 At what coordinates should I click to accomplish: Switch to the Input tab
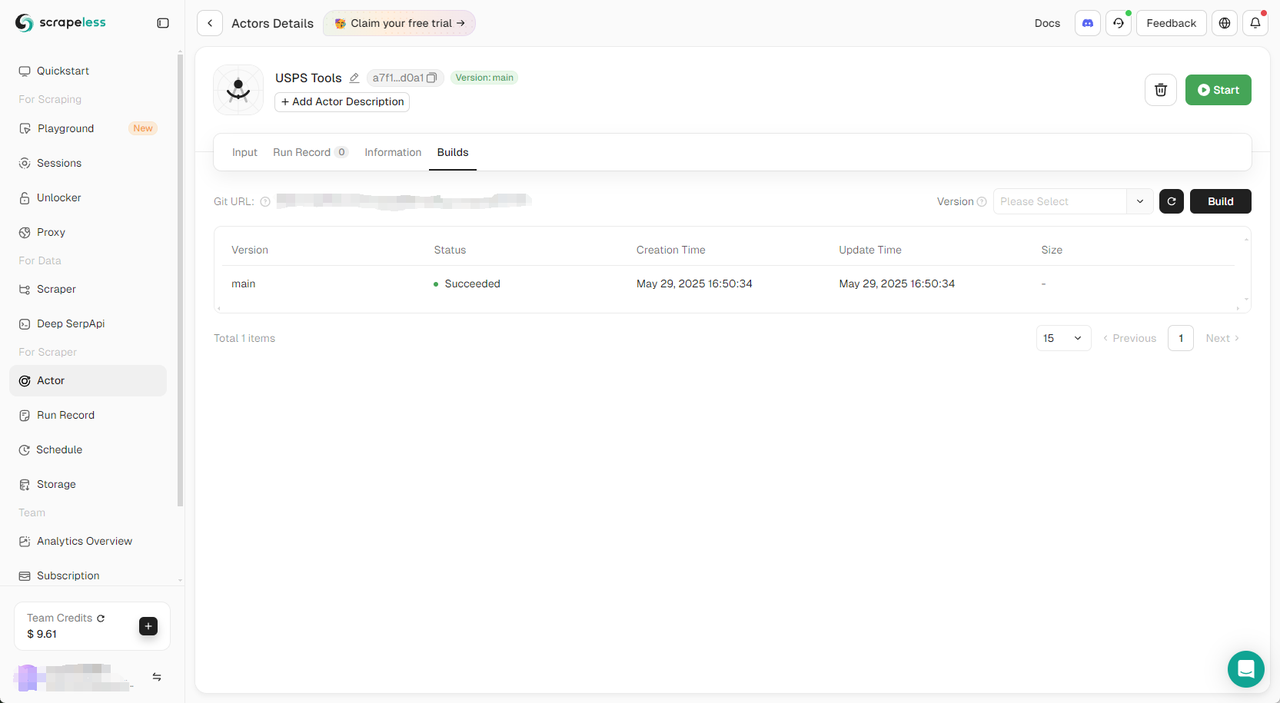245,152
